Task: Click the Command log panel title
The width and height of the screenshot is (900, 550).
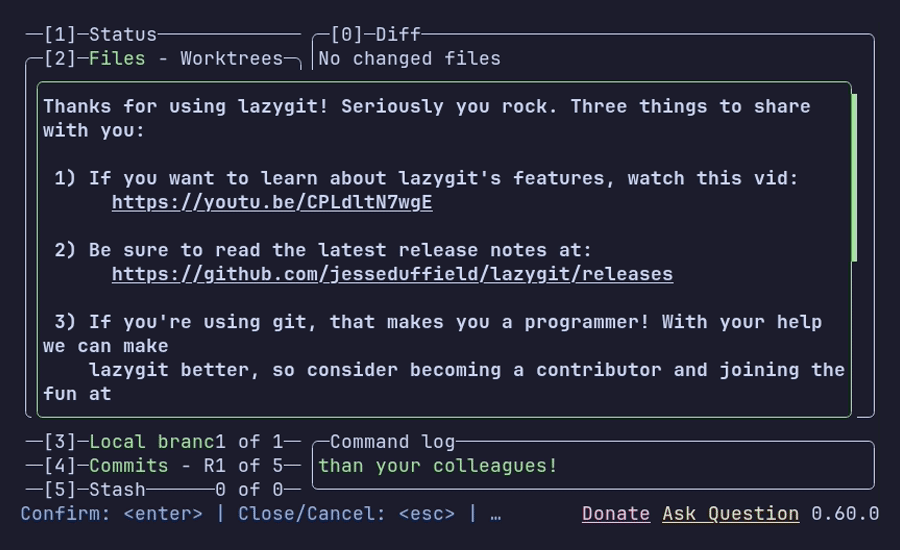Action: pos(393,441)
